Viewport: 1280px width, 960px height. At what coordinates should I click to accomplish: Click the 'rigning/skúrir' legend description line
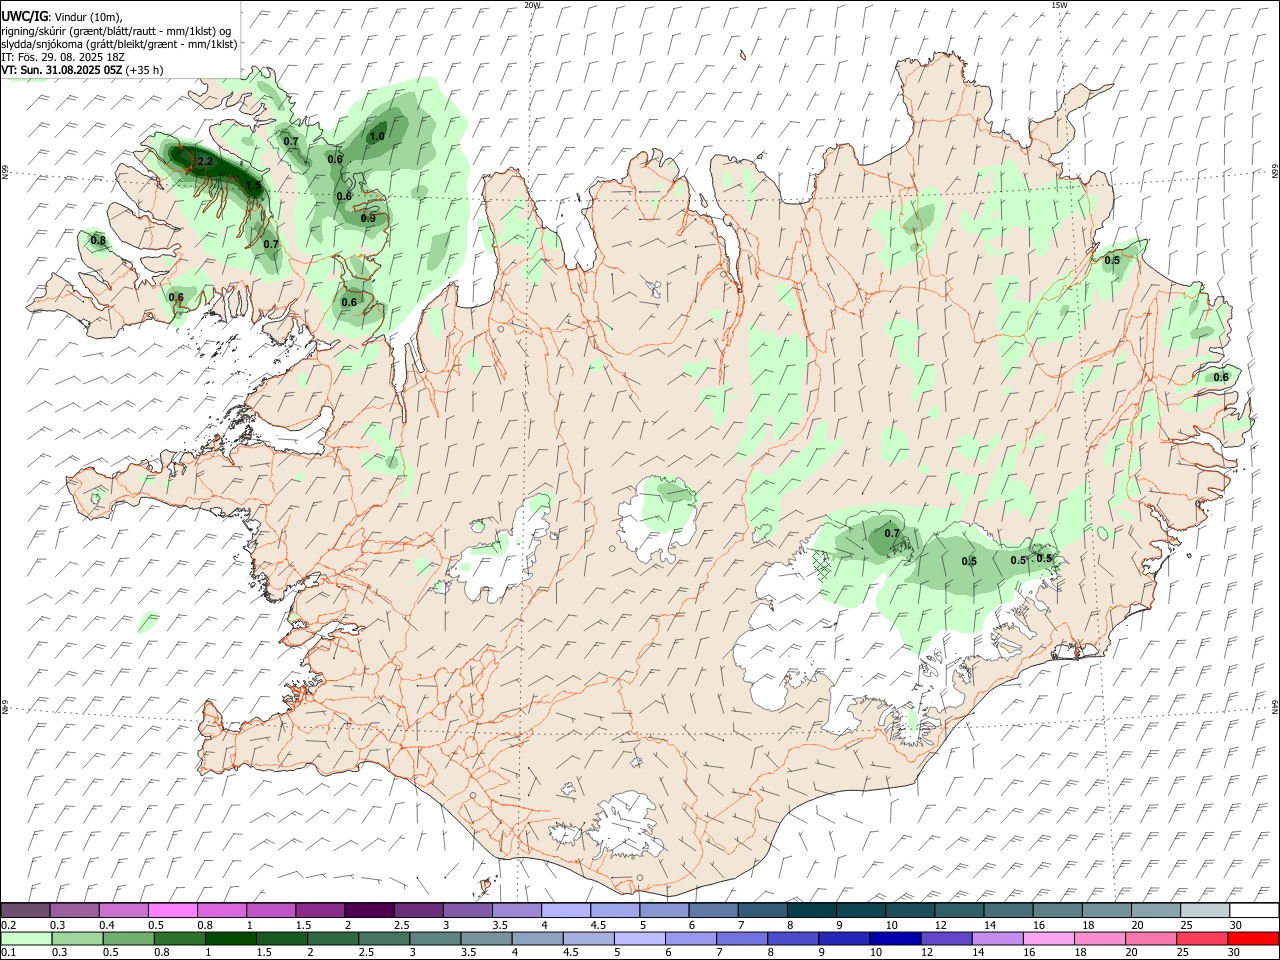coord(117,31)
